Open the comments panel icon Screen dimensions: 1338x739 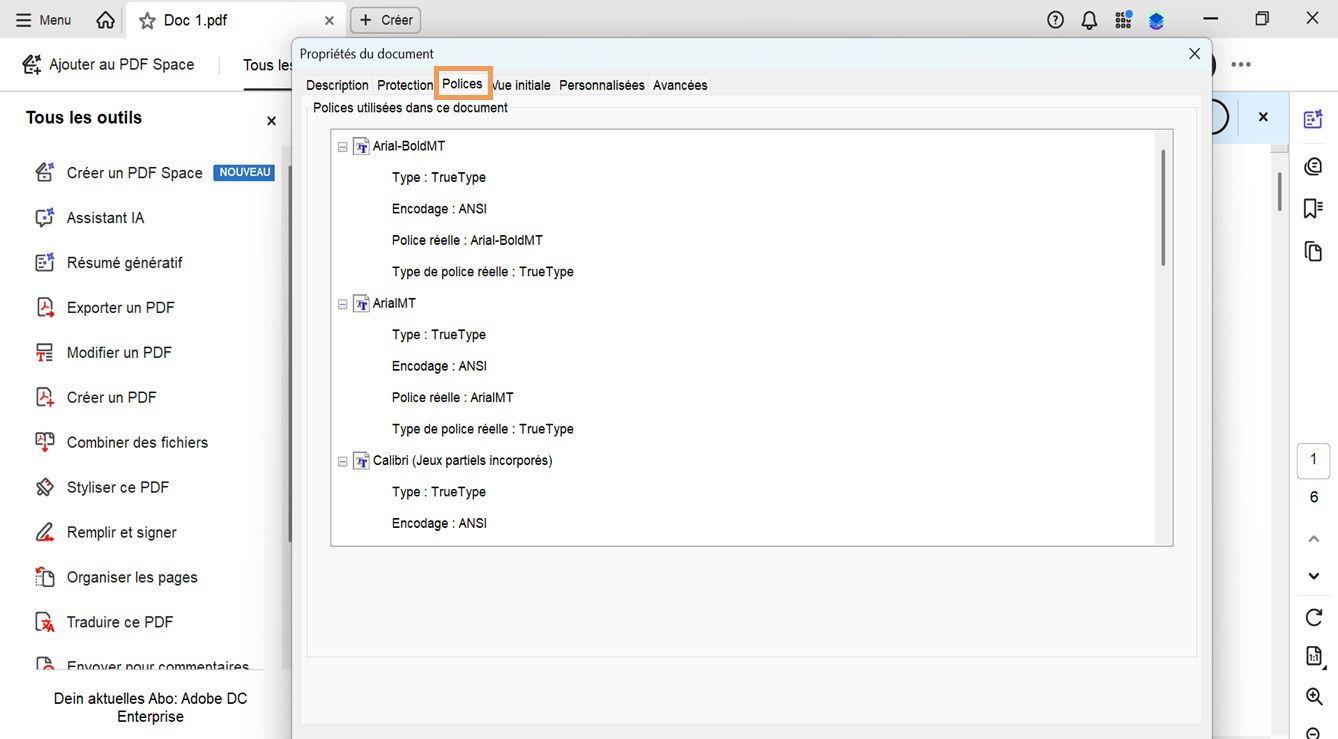(1313, 166)
